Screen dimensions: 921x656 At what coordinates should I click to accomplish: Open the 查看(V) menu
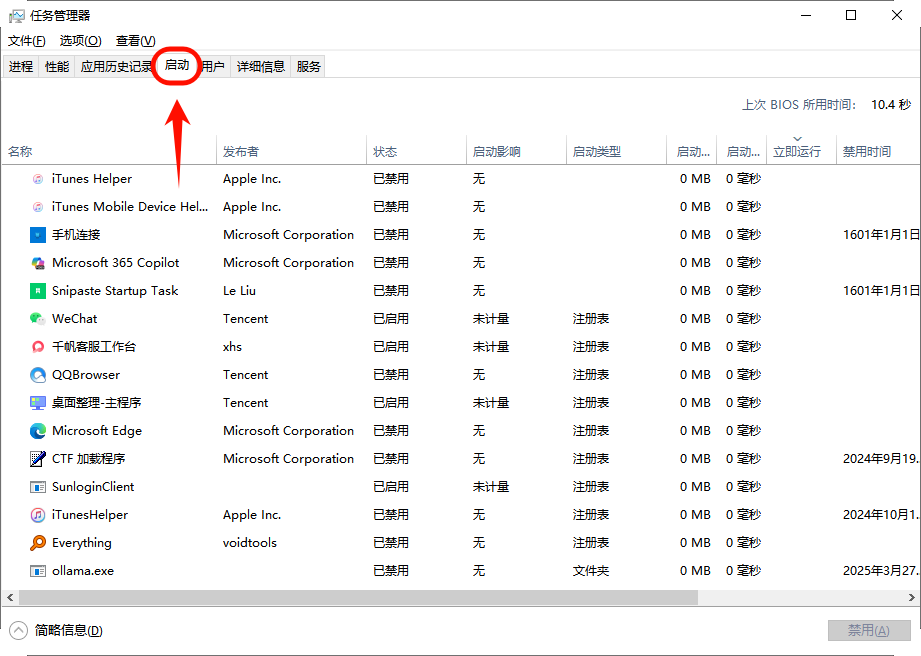click(136, 41)
